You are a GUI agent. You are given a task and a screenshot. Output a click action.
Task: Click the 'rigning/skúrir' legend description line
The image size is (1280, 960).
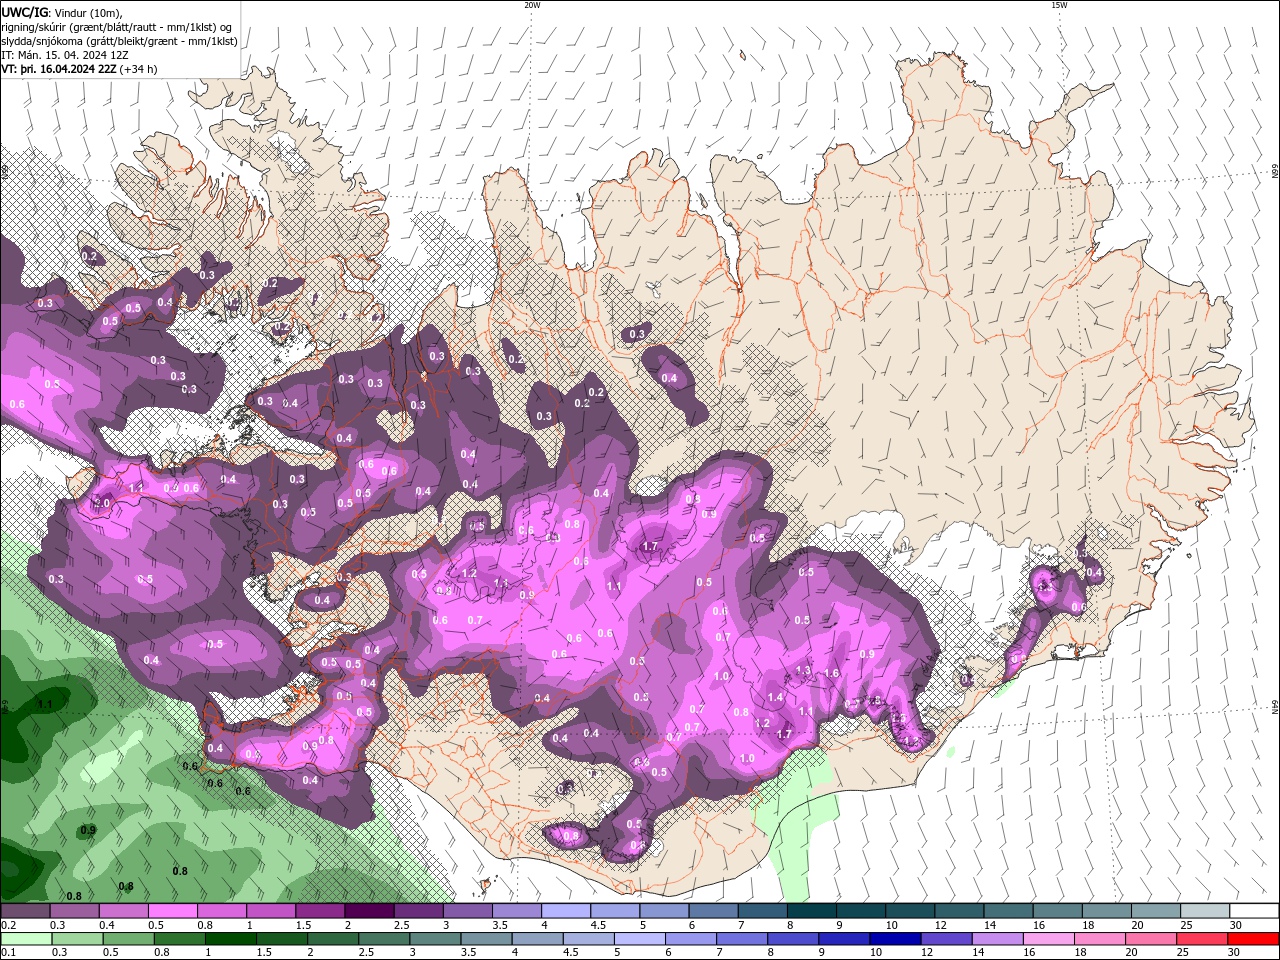click(118, 26)
